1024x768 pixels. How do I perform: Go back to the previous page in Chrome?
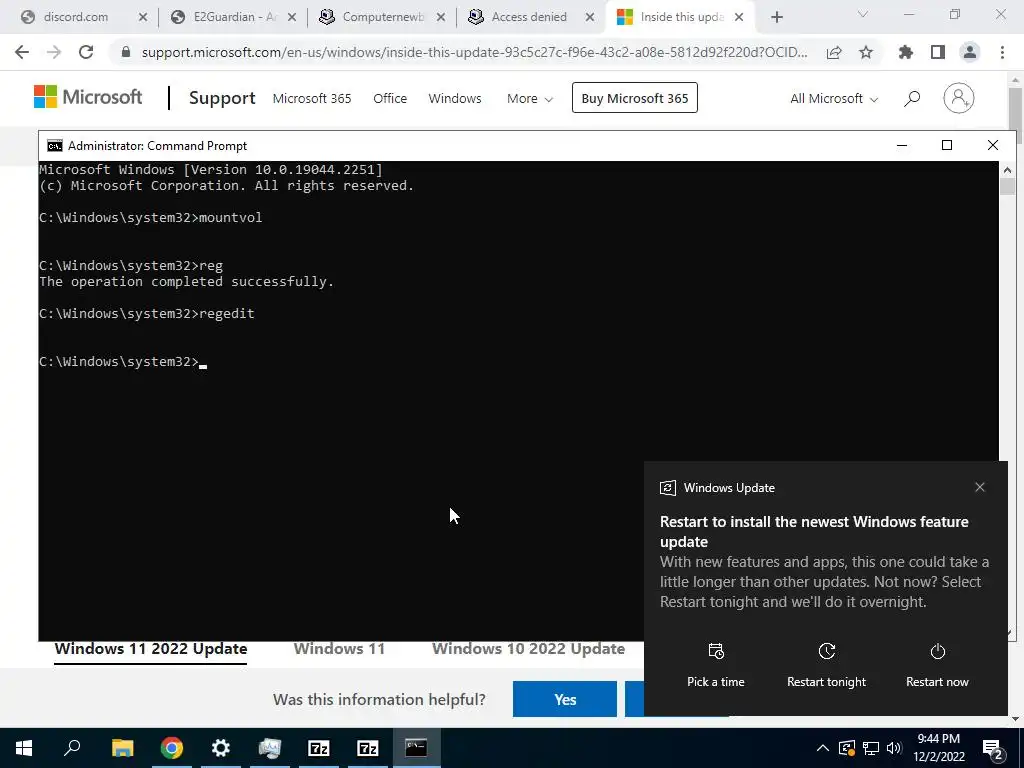point(22,52)
